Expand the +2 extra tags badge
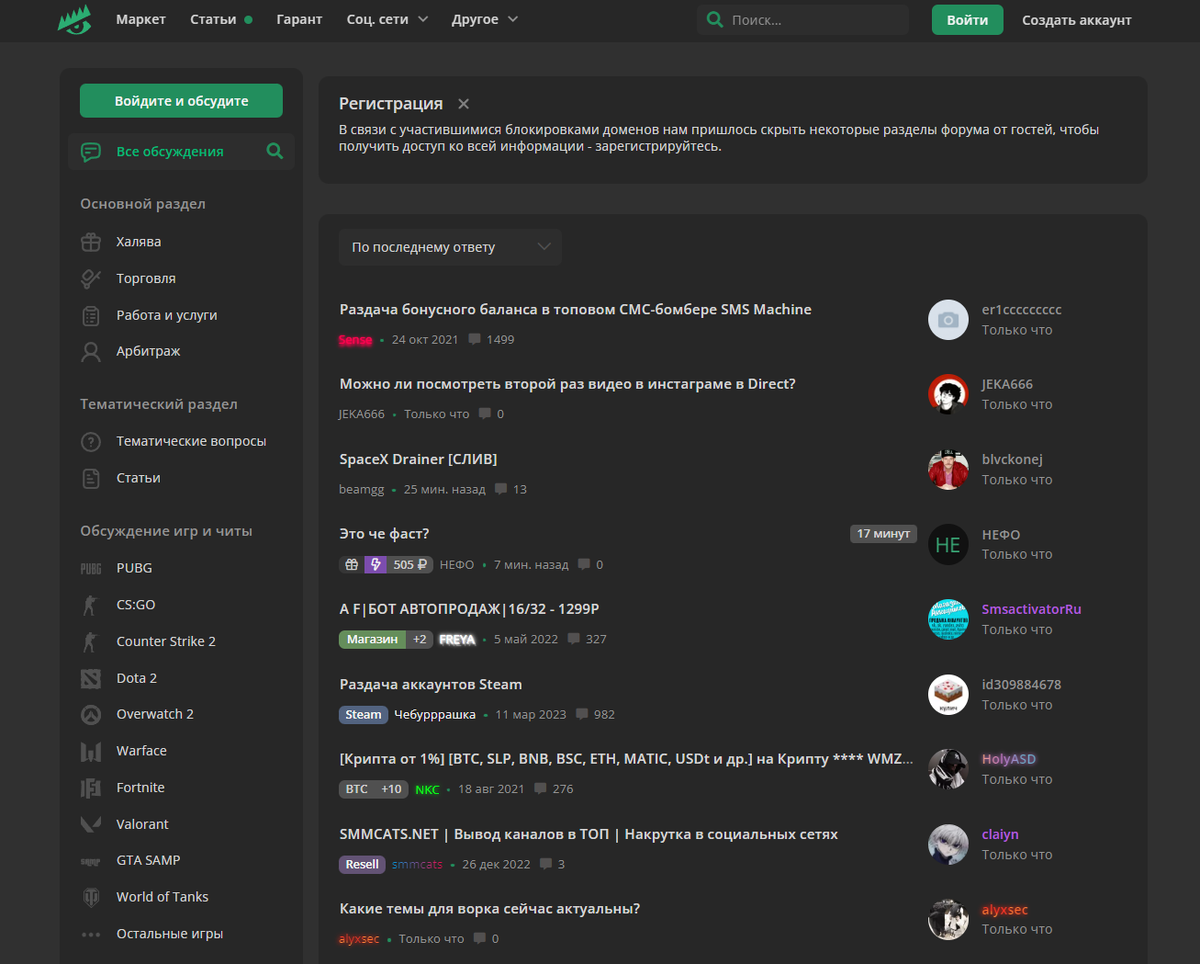Screen dimensions: 1200x964 pyautogui.click(x=420, y=639)
